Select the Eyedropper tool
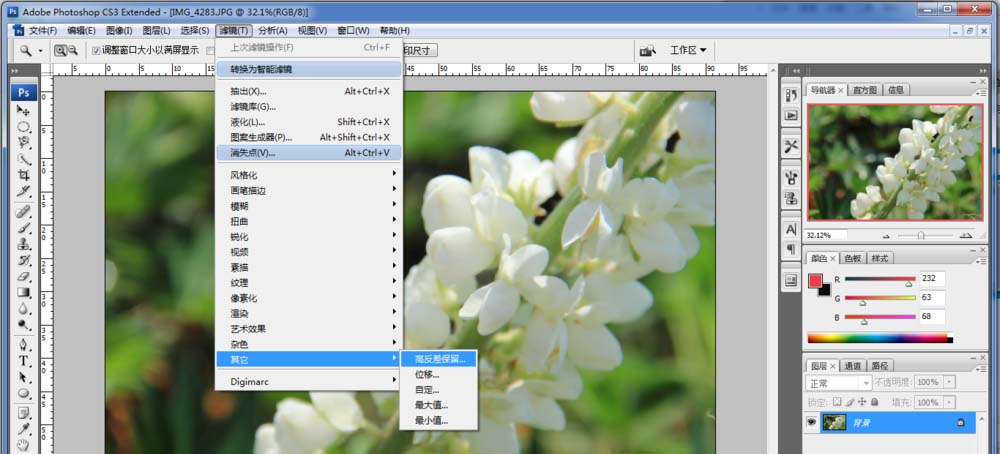The image size is (1000, 454). click(x=24, y=429)
